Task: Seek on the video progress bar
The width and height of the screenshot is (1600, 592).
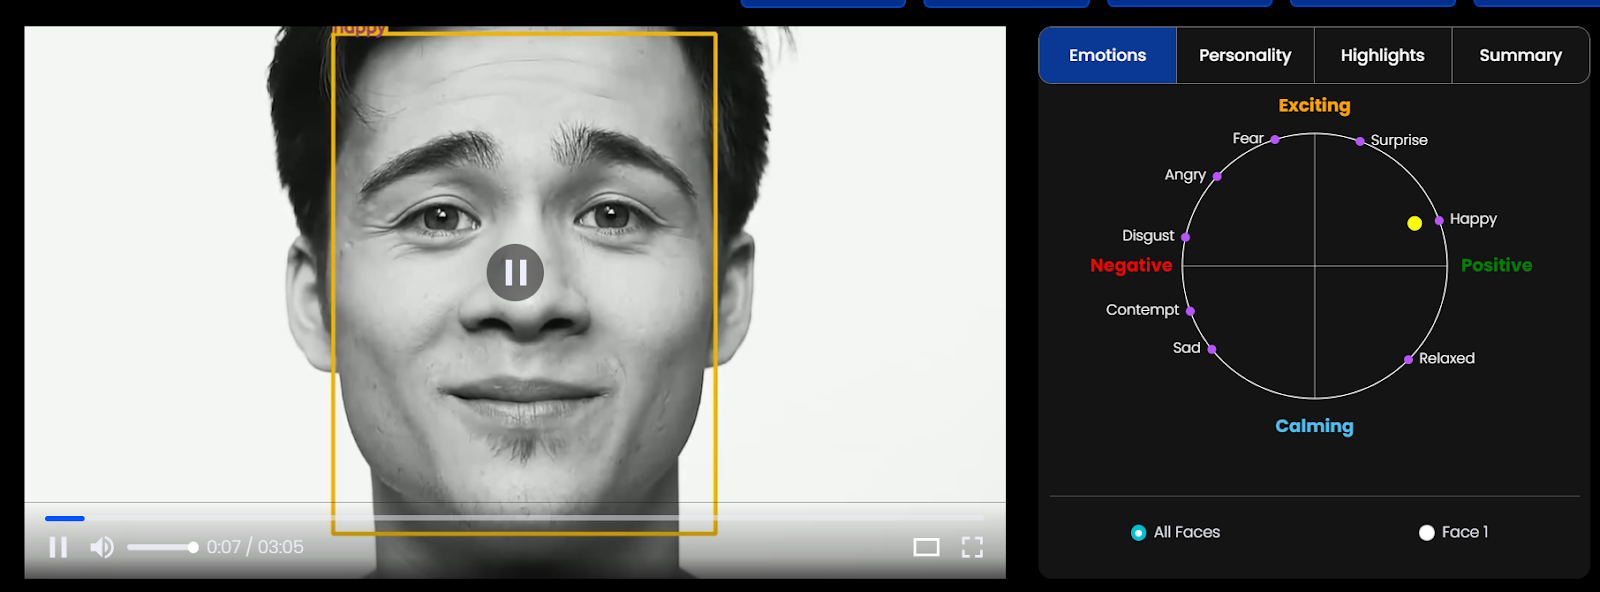Action: [x=514, y=518]
